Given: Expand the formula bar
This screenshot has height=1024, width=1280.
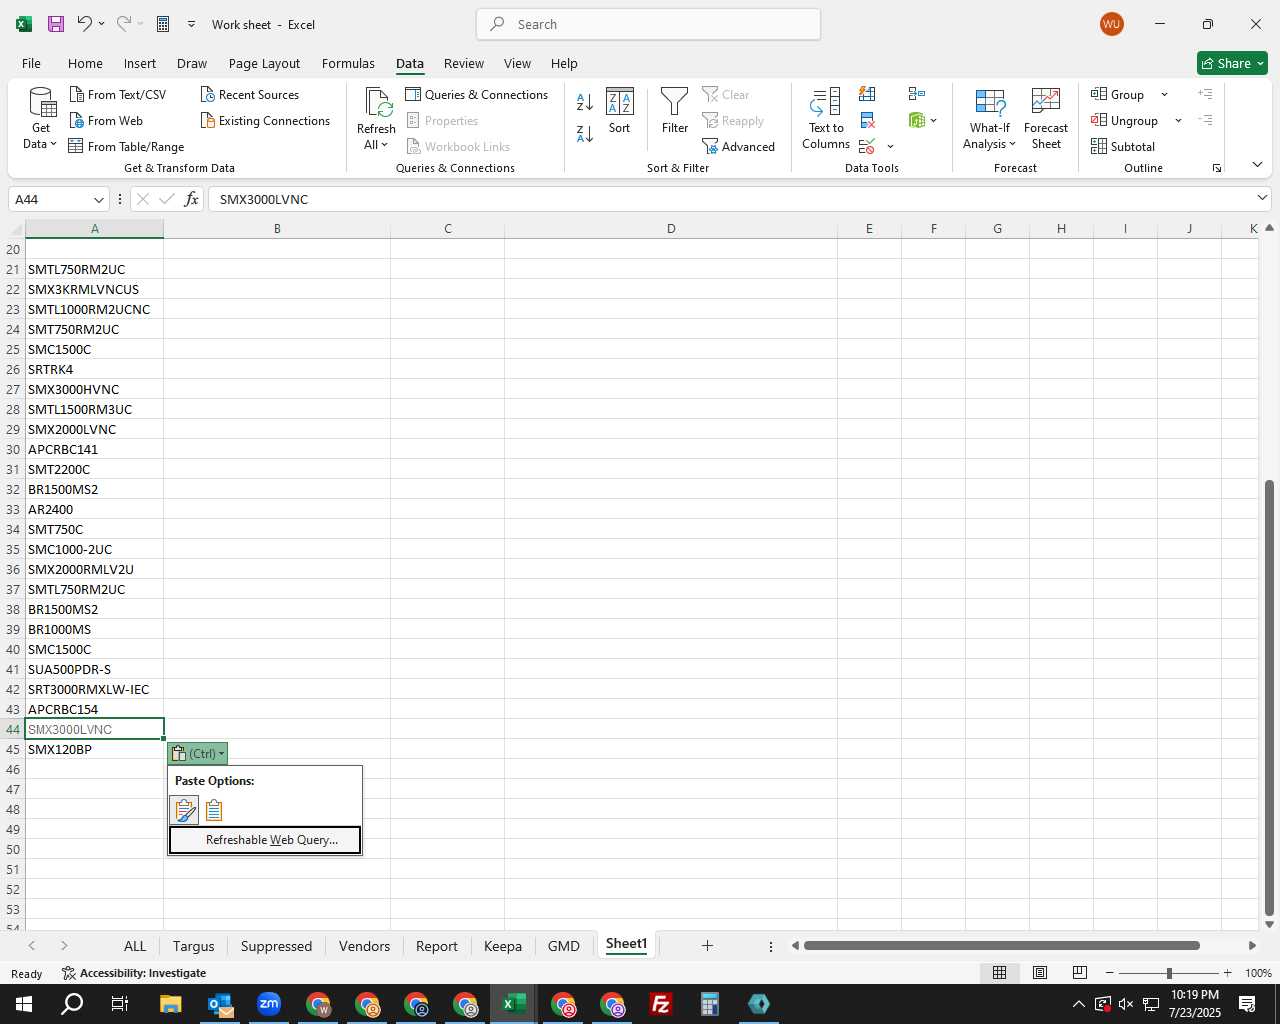Looking at the screenshot, I should 1262,198.
